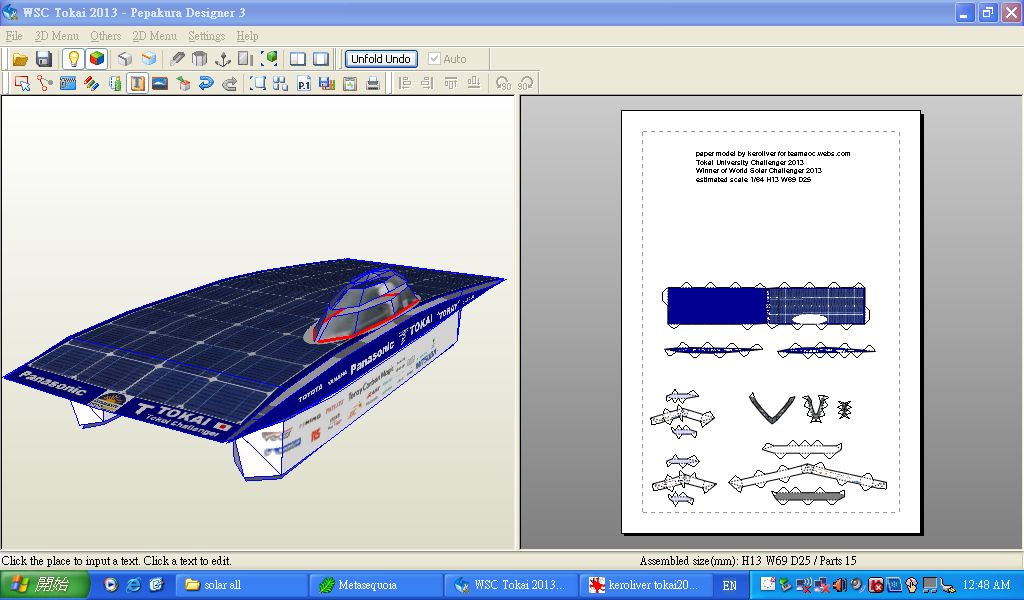Click the align left icon

405,84
